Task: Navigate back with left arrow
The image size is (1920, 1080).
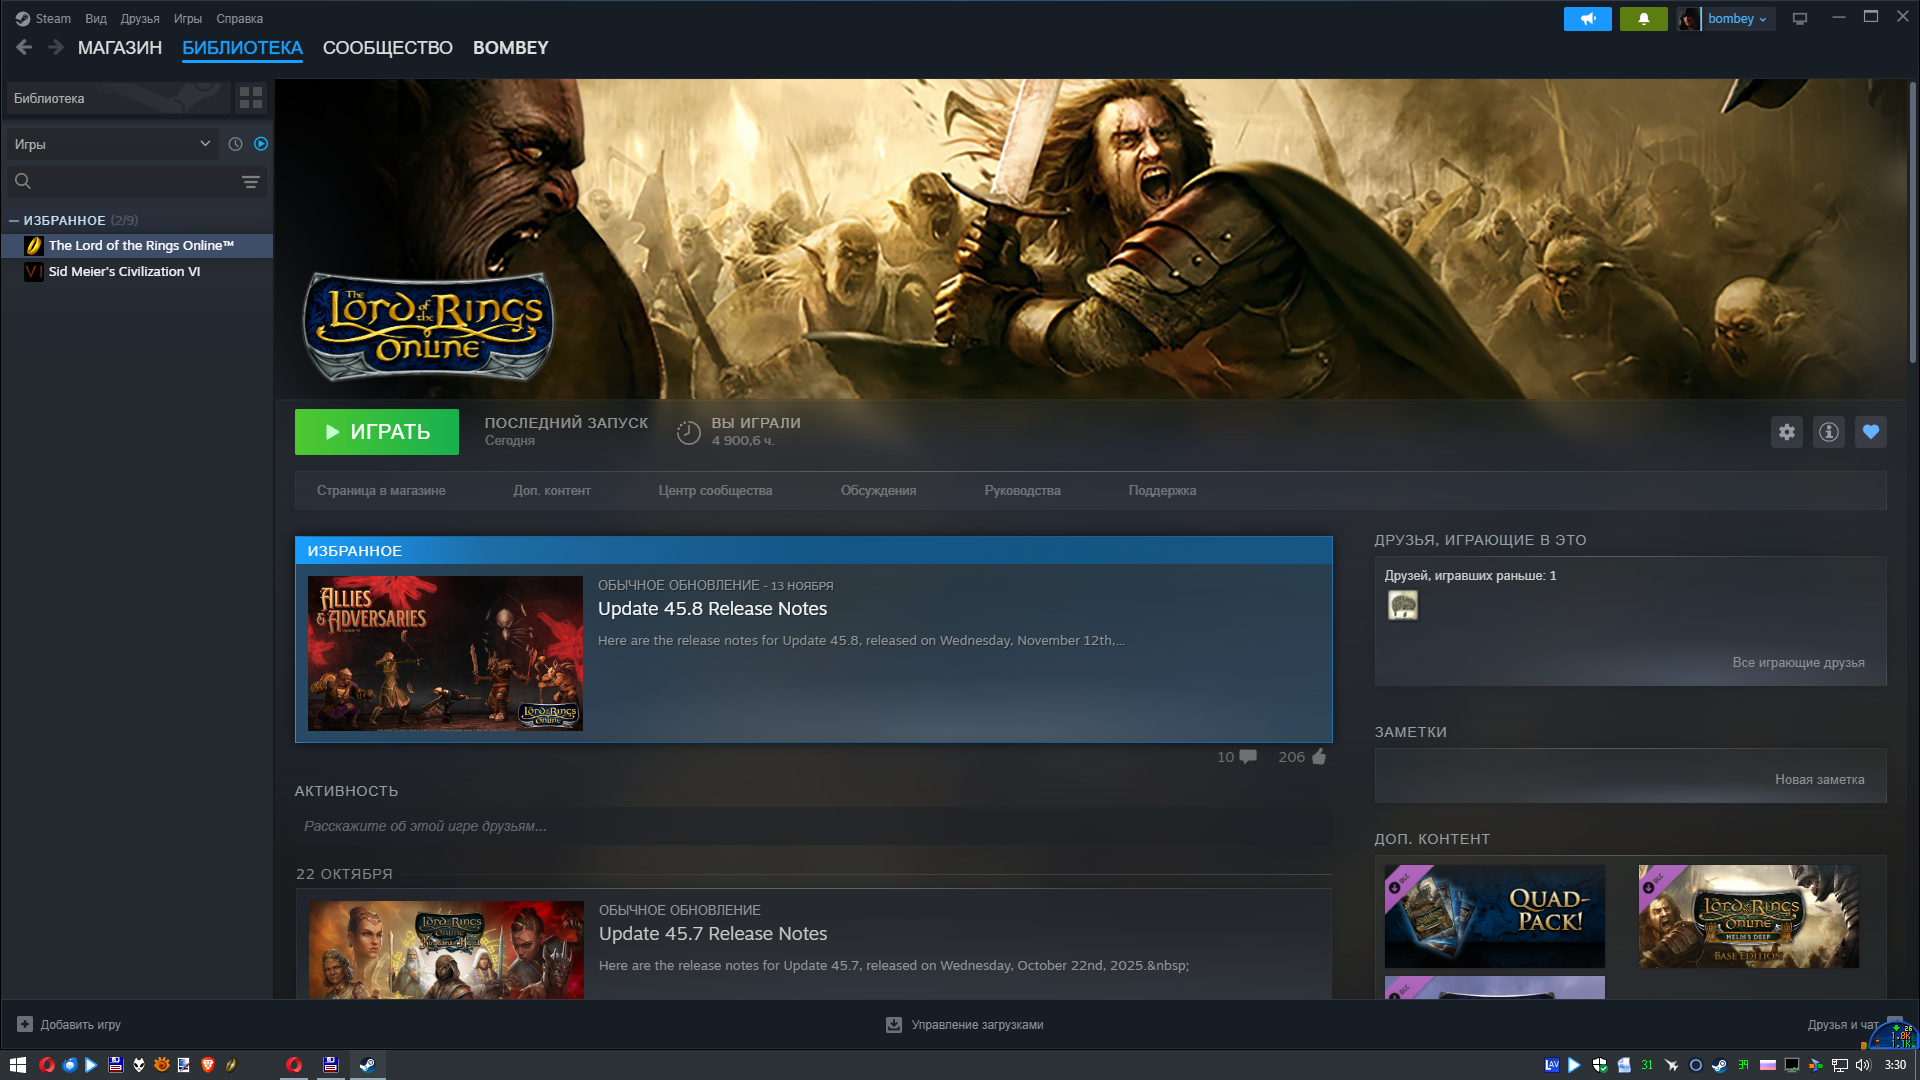Action: (25, 47)
